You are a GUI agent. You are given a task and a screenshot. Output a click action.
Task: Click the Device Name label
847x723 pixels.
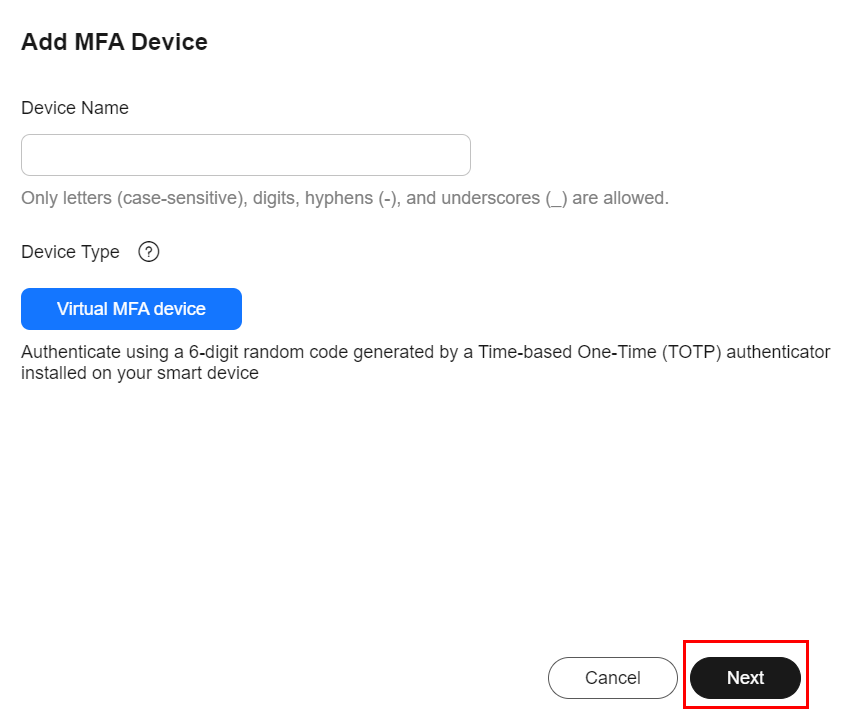click(x=75, y=108)
